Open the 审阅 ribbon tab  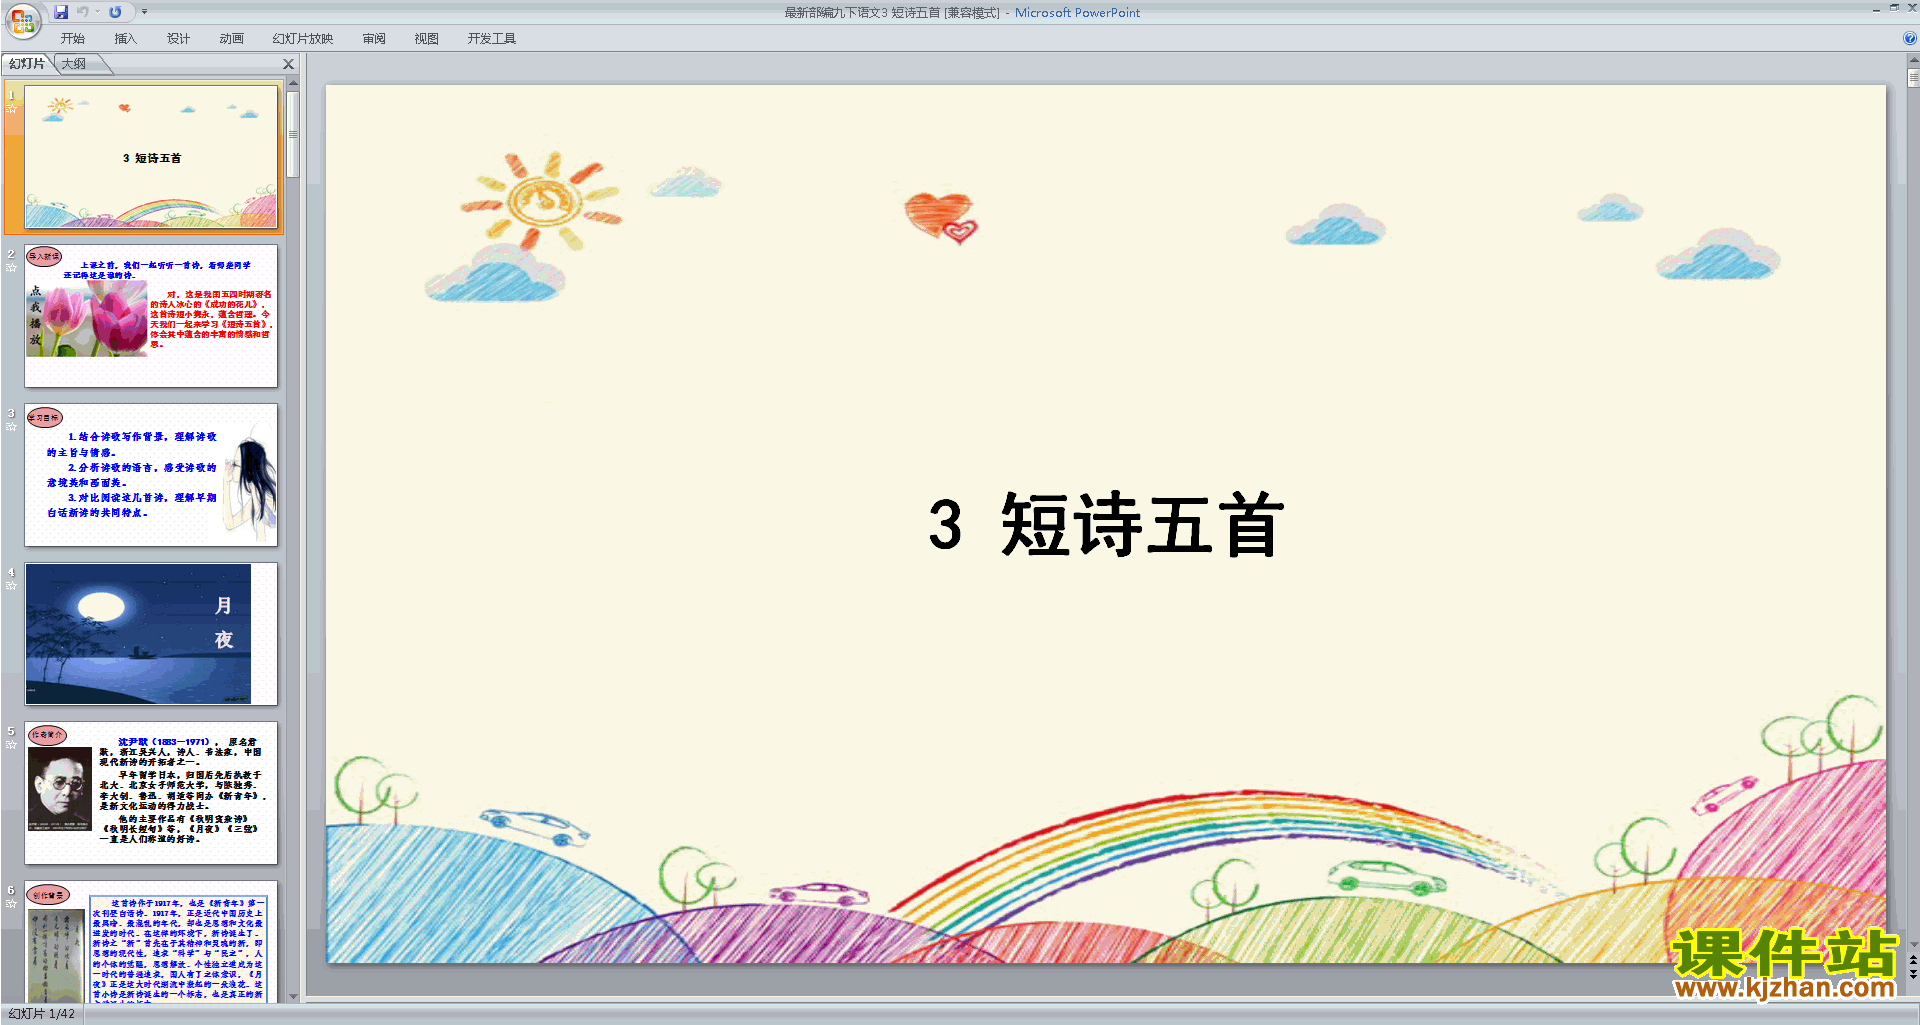tap(374, 39)
